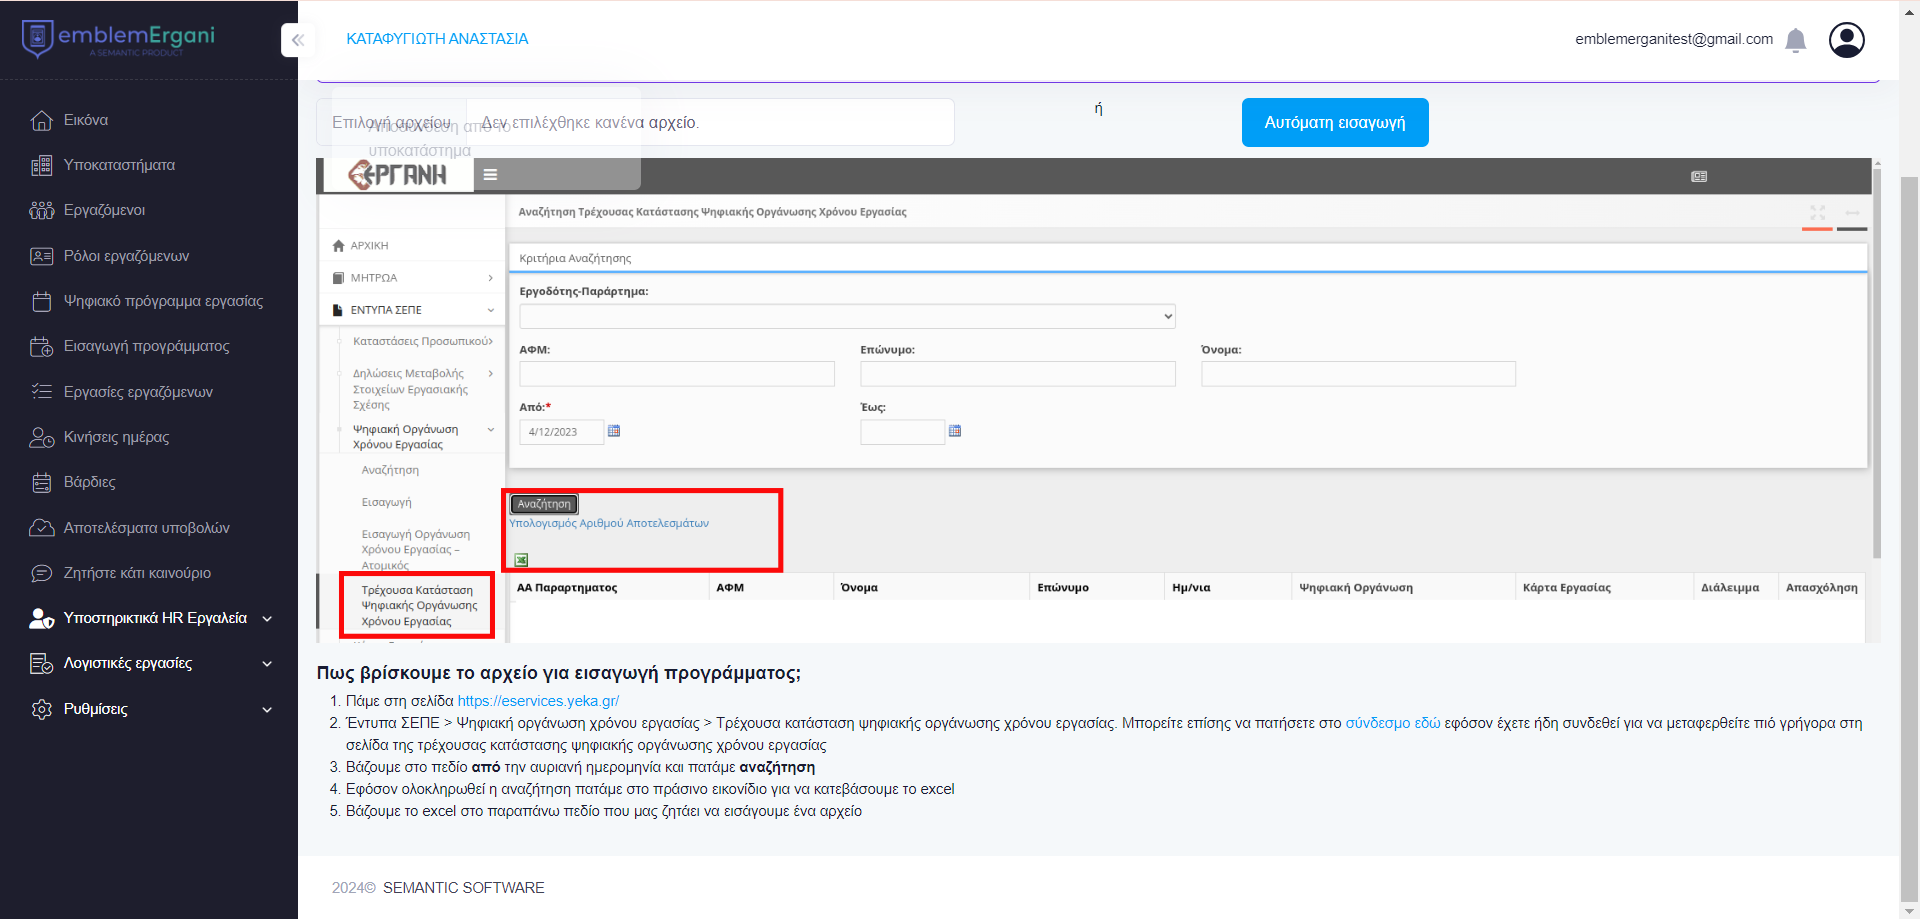Click the Ζητήστε κάτι καινούριο chat icon
Viewport: 1920px width, 919px height.
(41, 573)
